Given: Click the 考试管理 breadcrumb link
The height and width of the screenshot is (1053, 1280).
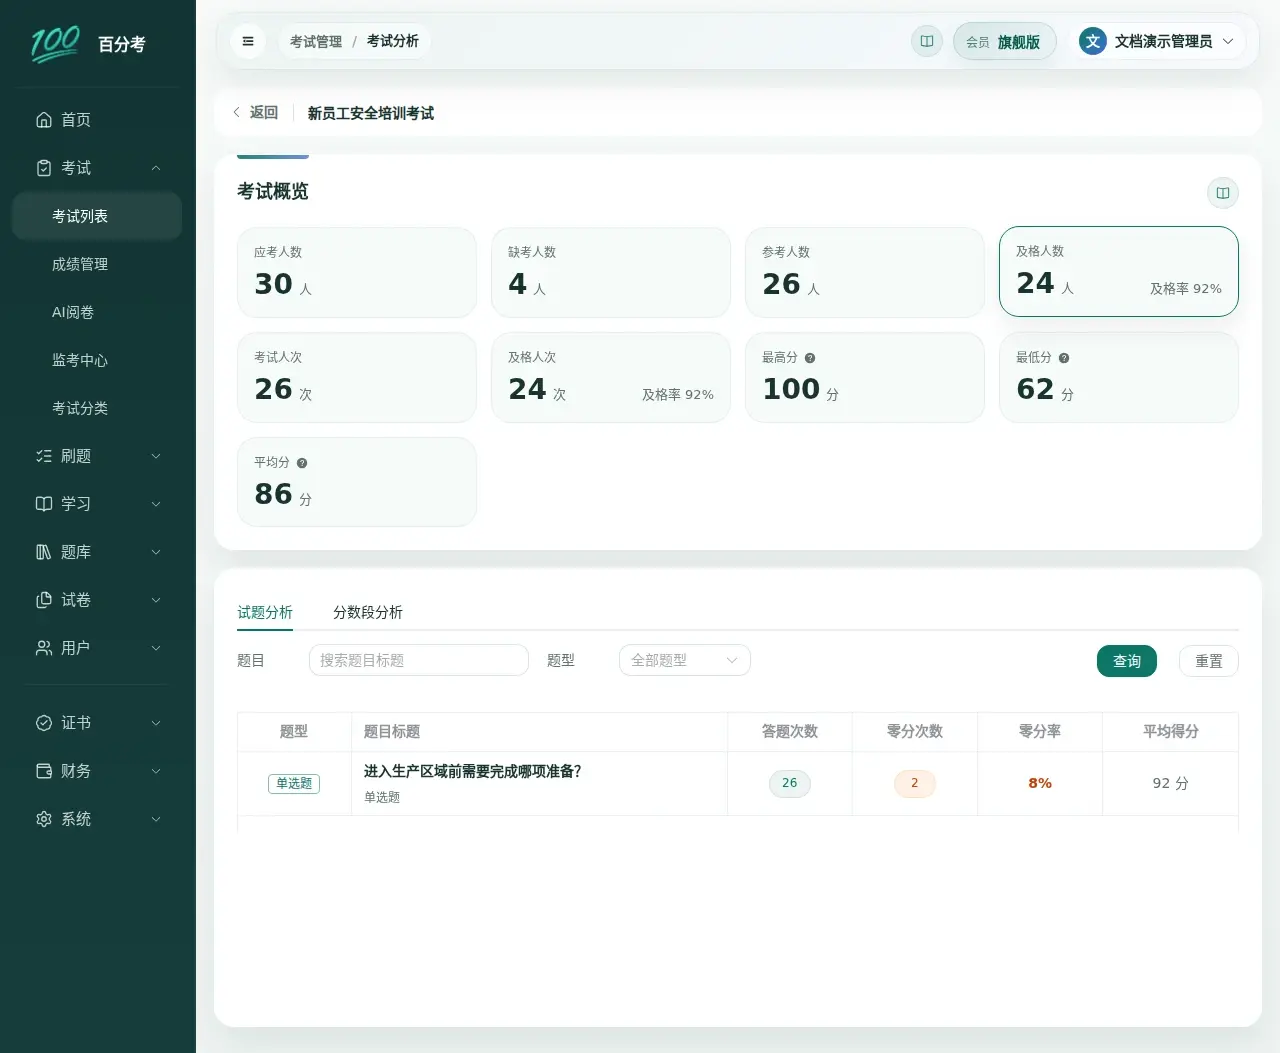Looking at the screenshot, I should tap(316, 41).
